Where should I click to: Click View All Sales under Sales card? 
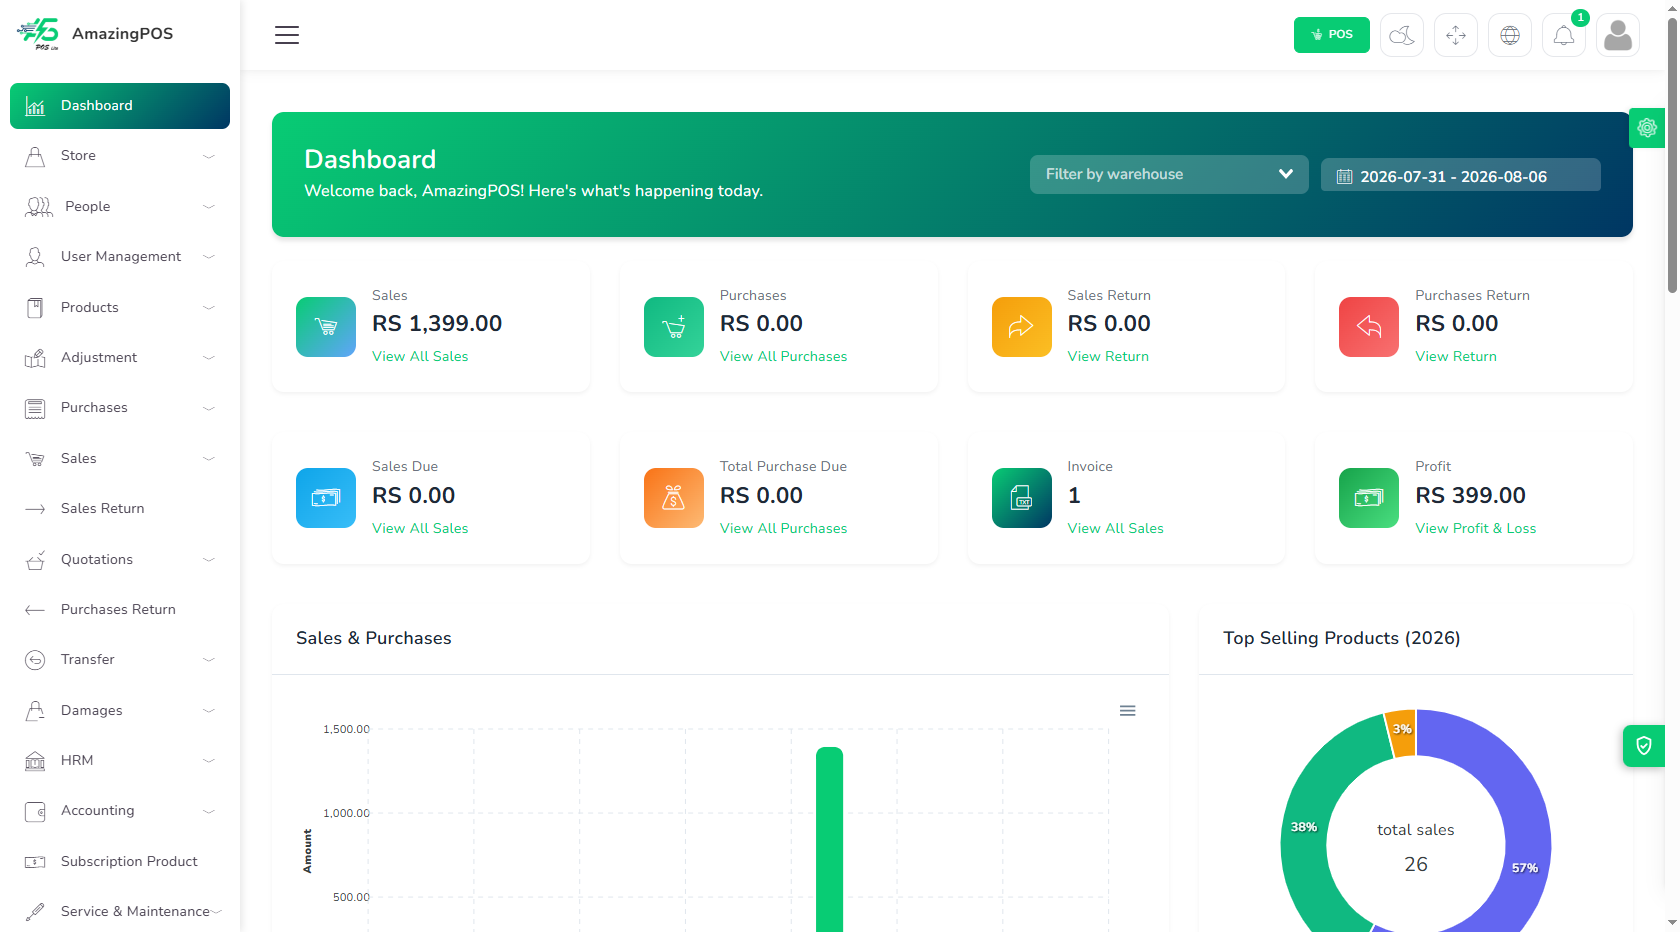tap(420, 357)
